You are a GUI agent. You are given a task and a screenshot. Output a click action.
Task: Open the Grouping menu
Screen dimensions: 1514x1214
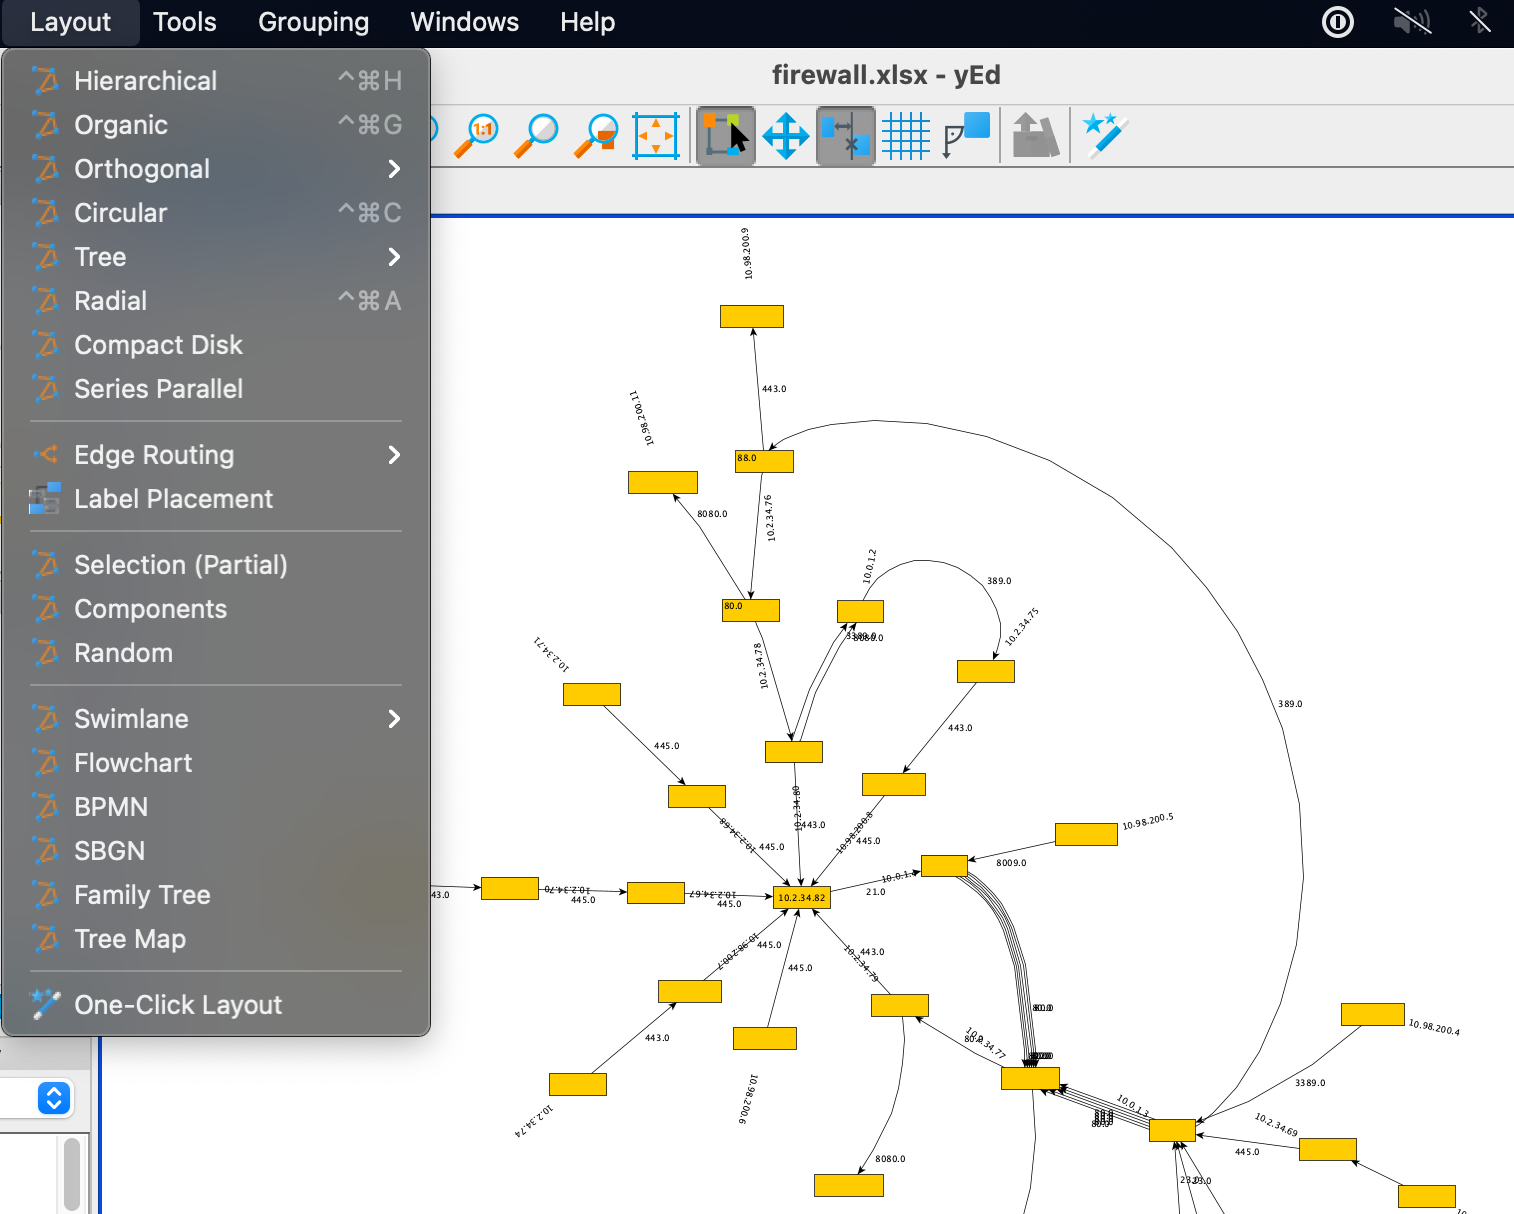(x=313, y=22)
